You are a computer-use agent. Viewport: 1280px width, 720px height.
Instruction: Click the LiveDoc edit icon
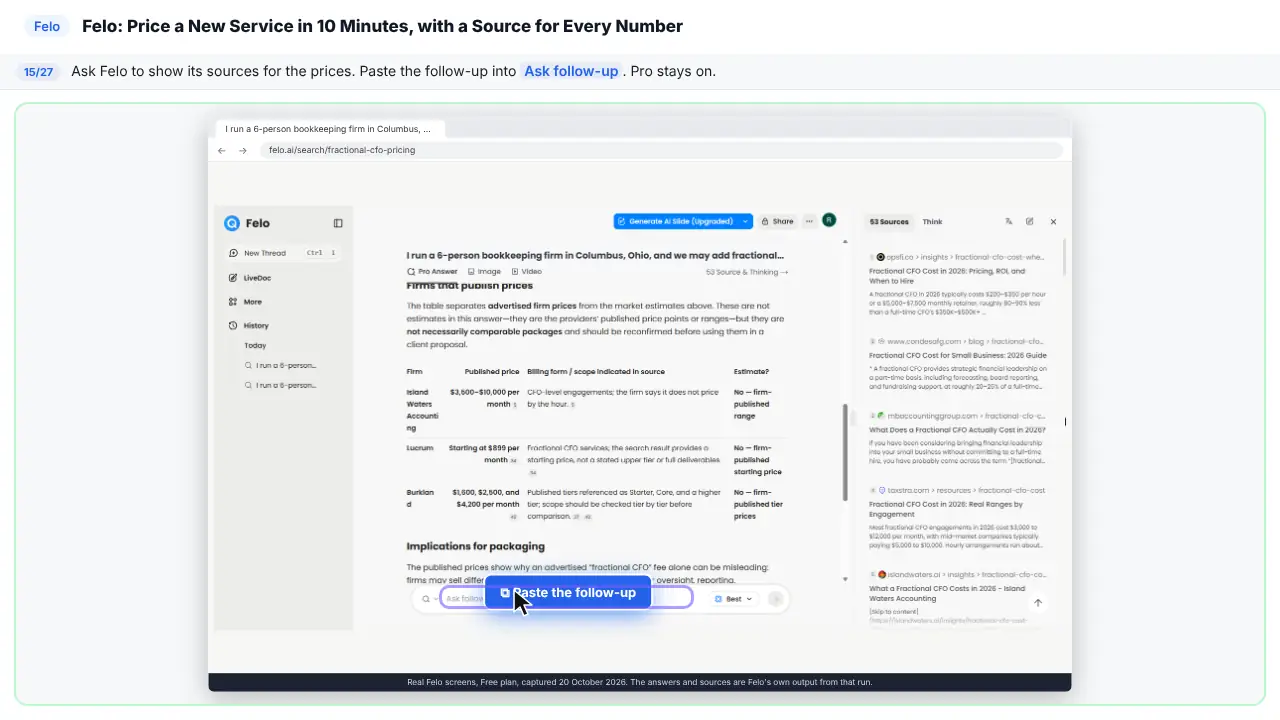233,278
